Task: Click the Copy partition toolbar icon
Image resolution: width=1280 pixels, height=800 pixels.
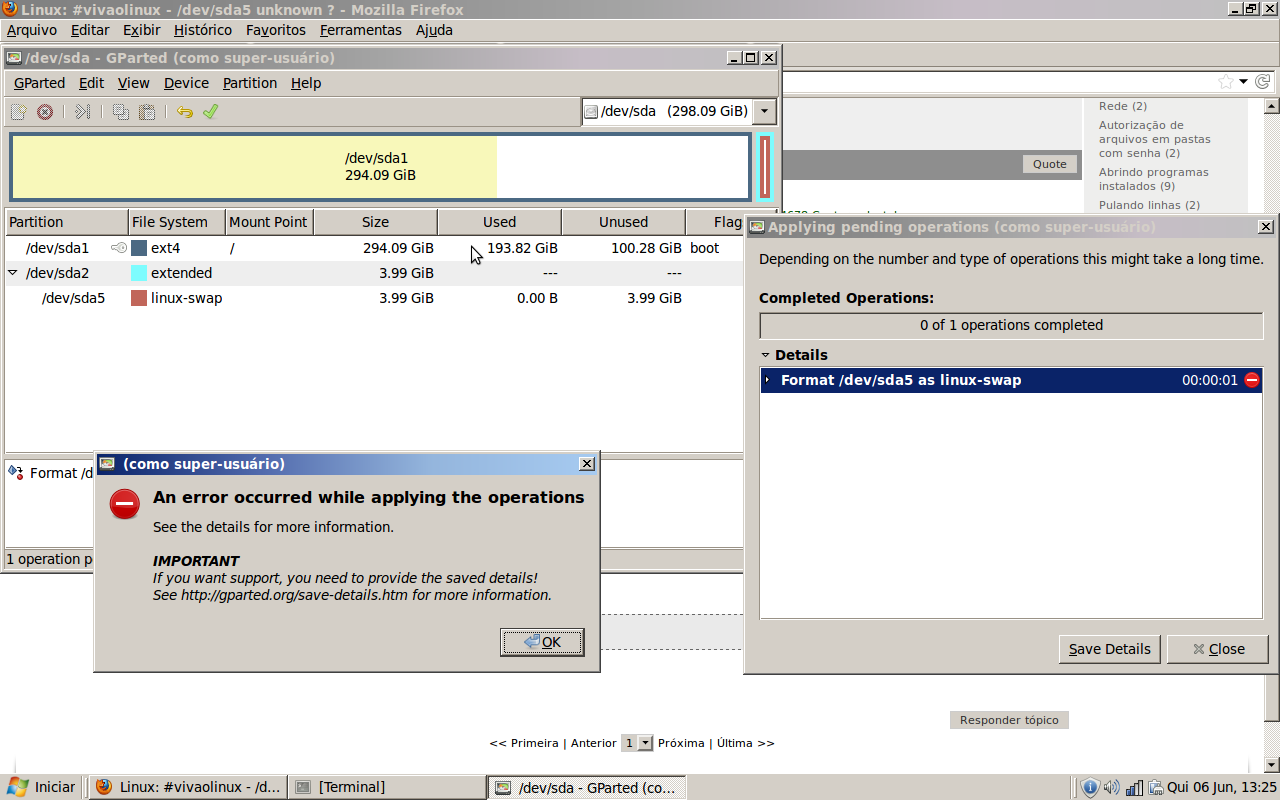Action: (121, 112)
